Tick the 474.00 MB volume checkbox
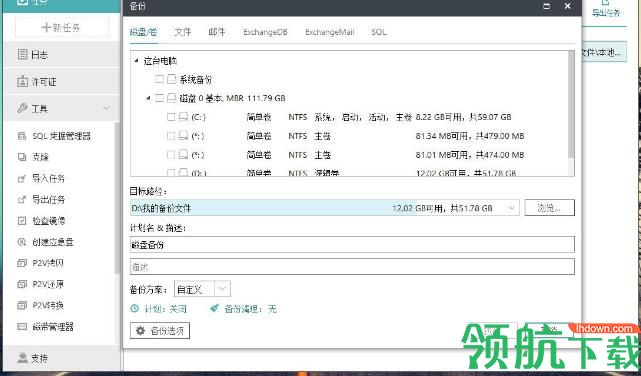The height and width of the screenshot is (376, 641). coord(171,154)
